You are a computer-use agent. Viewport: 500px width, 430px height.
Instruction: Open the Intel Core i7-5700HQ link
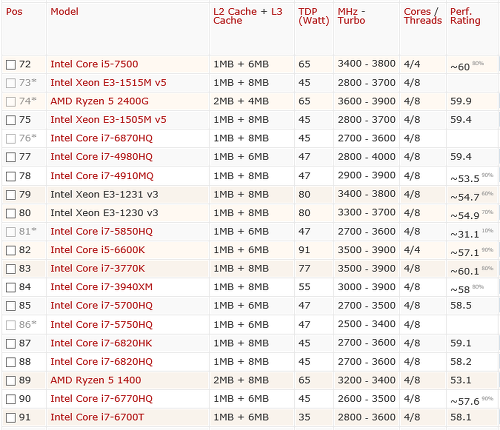pos(101,306)
